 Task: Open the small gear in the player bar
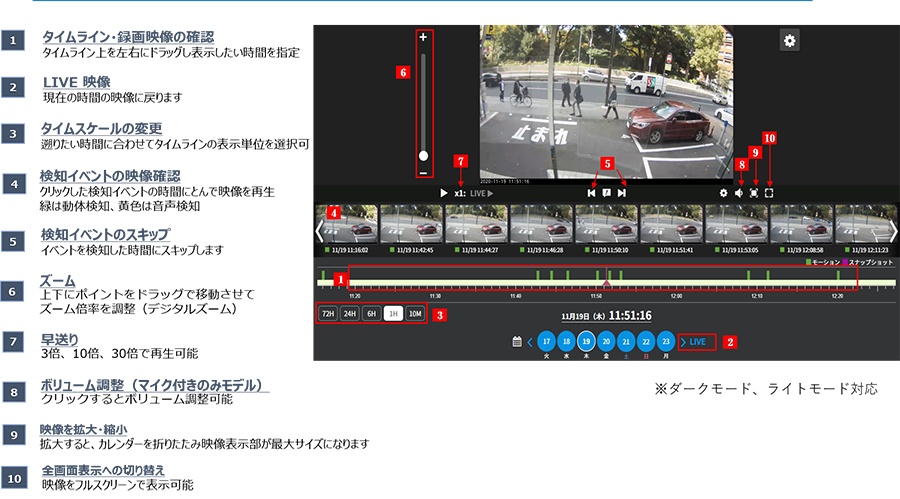click(x=723, y=193)
